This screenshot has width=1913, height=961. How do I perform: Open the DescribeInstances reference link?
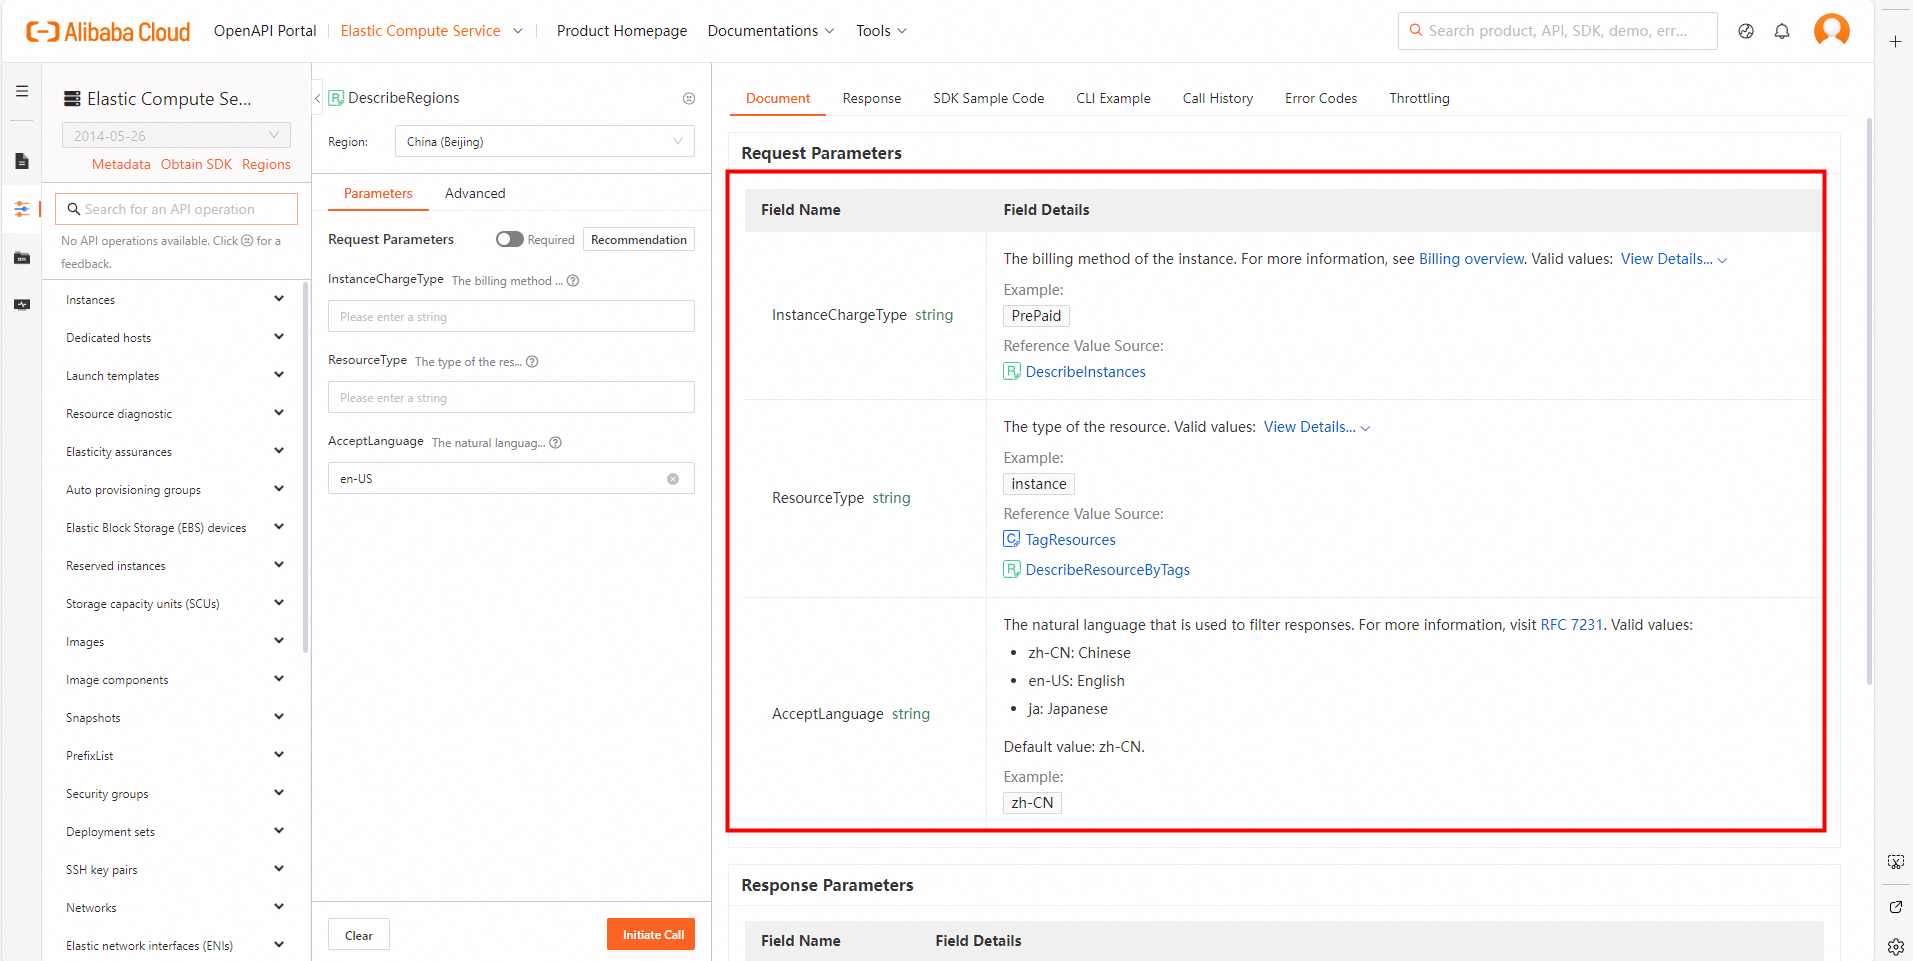[x=1085, y=372]
